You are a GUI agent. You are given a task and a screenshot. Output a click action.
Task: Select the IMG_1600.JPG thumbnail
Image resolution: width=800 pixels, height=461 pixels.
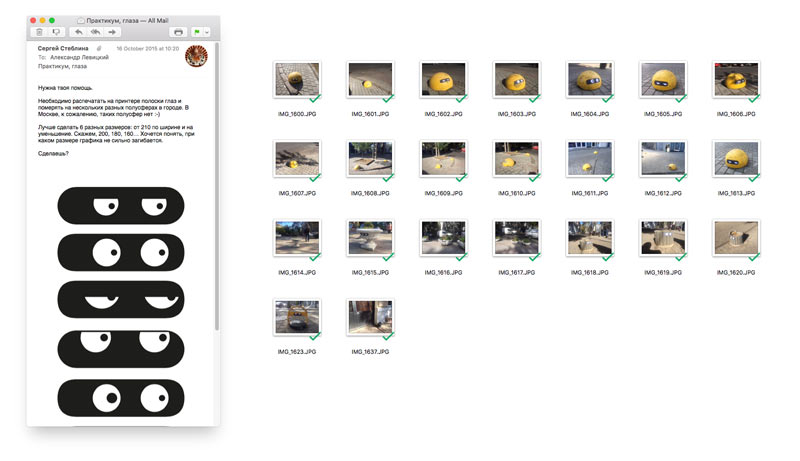pyautogui.click(x=297, y=80)
